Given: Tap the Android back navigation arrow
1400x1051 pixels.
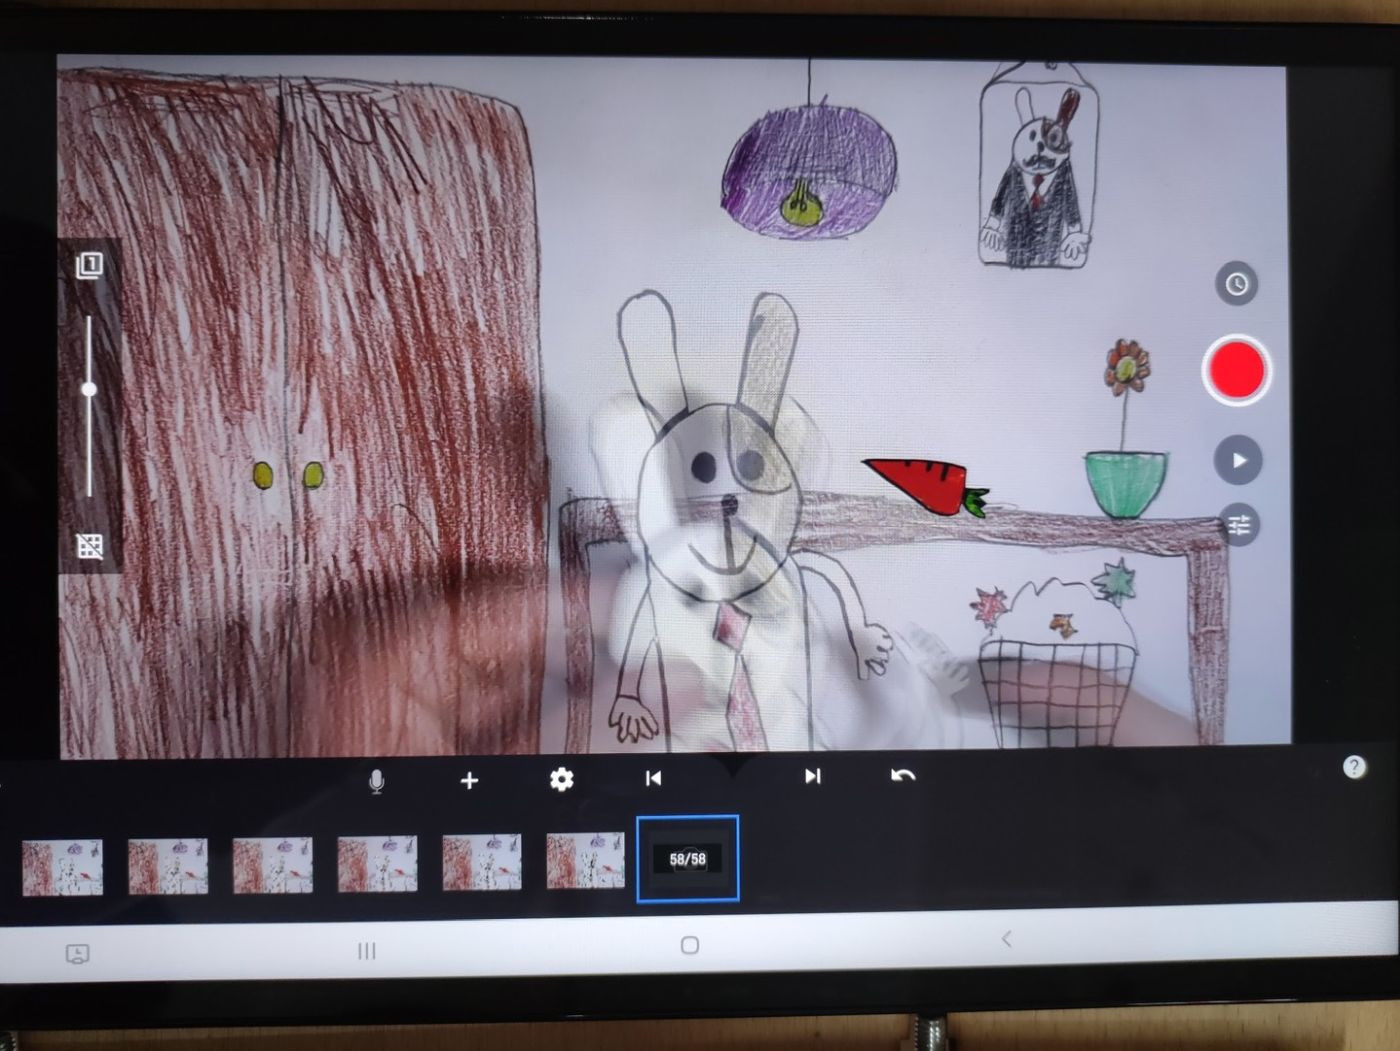Looking at the screenshot, I should (x=1006, y=940).
